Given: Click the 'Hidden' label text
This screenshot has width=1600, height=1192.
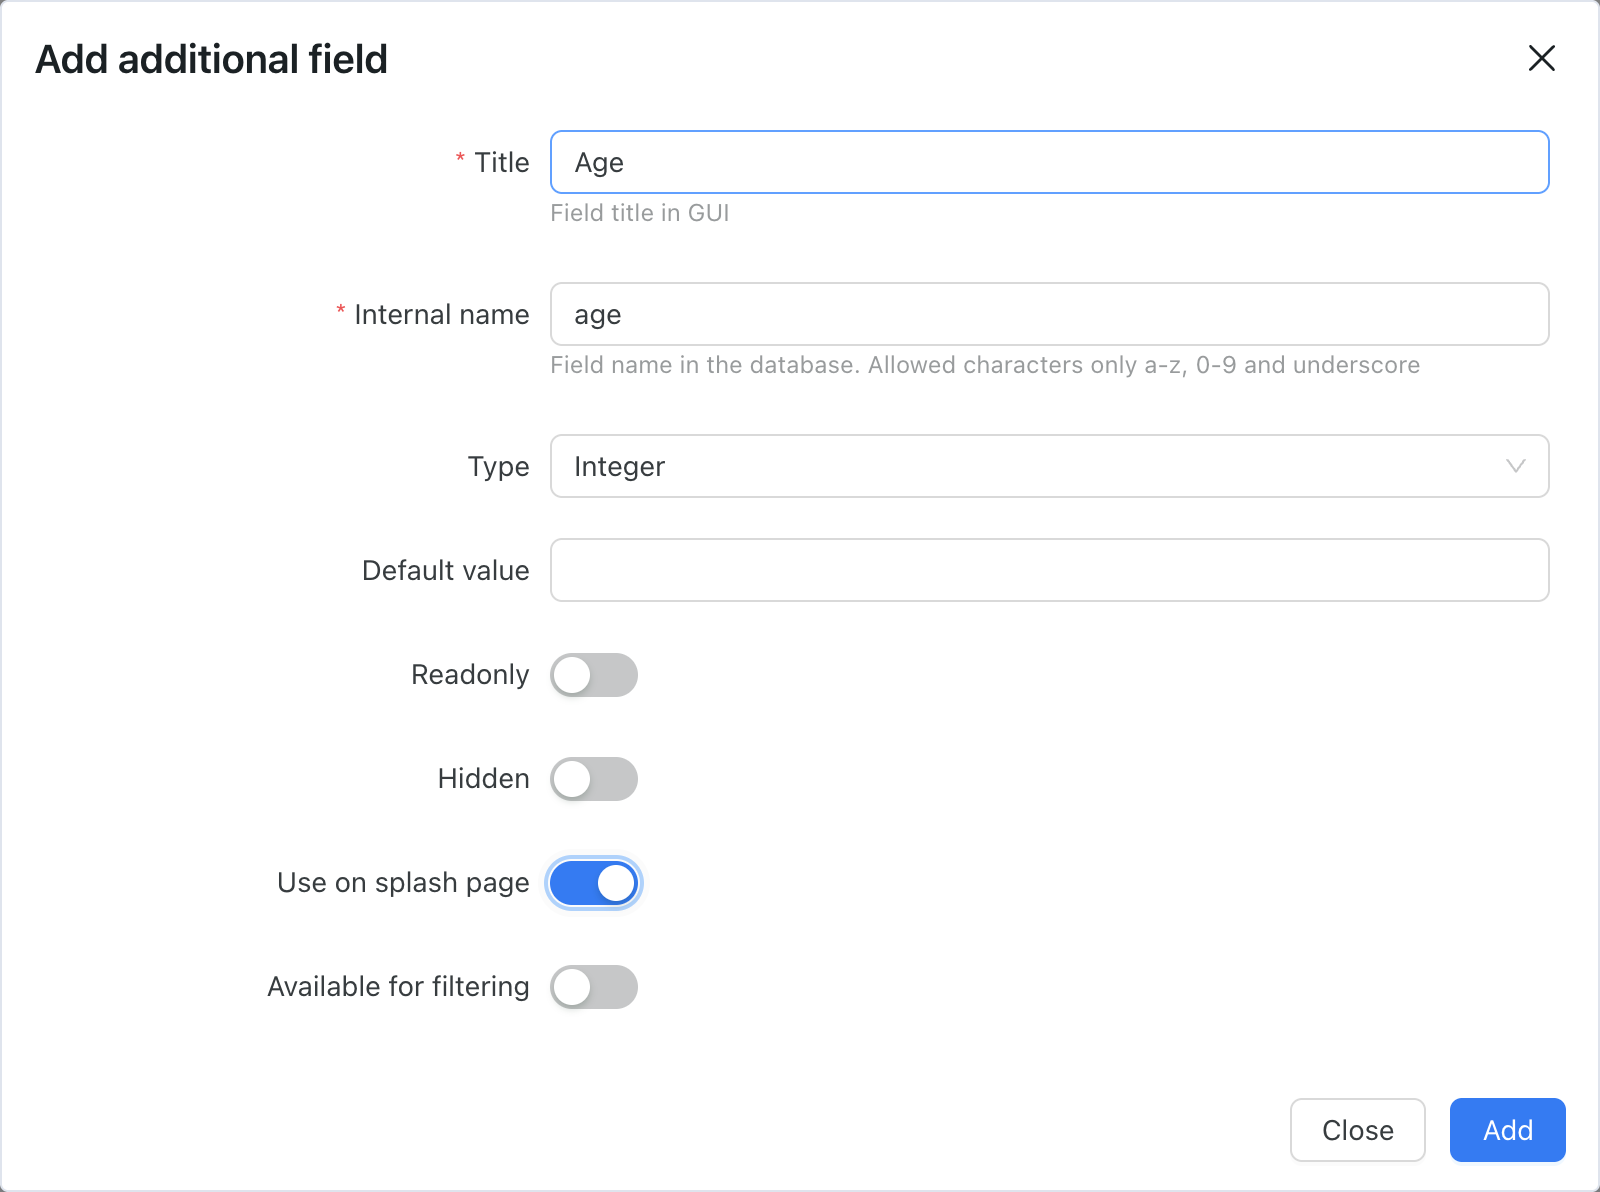Looking at the screenshot, I should tap(483, 779).
